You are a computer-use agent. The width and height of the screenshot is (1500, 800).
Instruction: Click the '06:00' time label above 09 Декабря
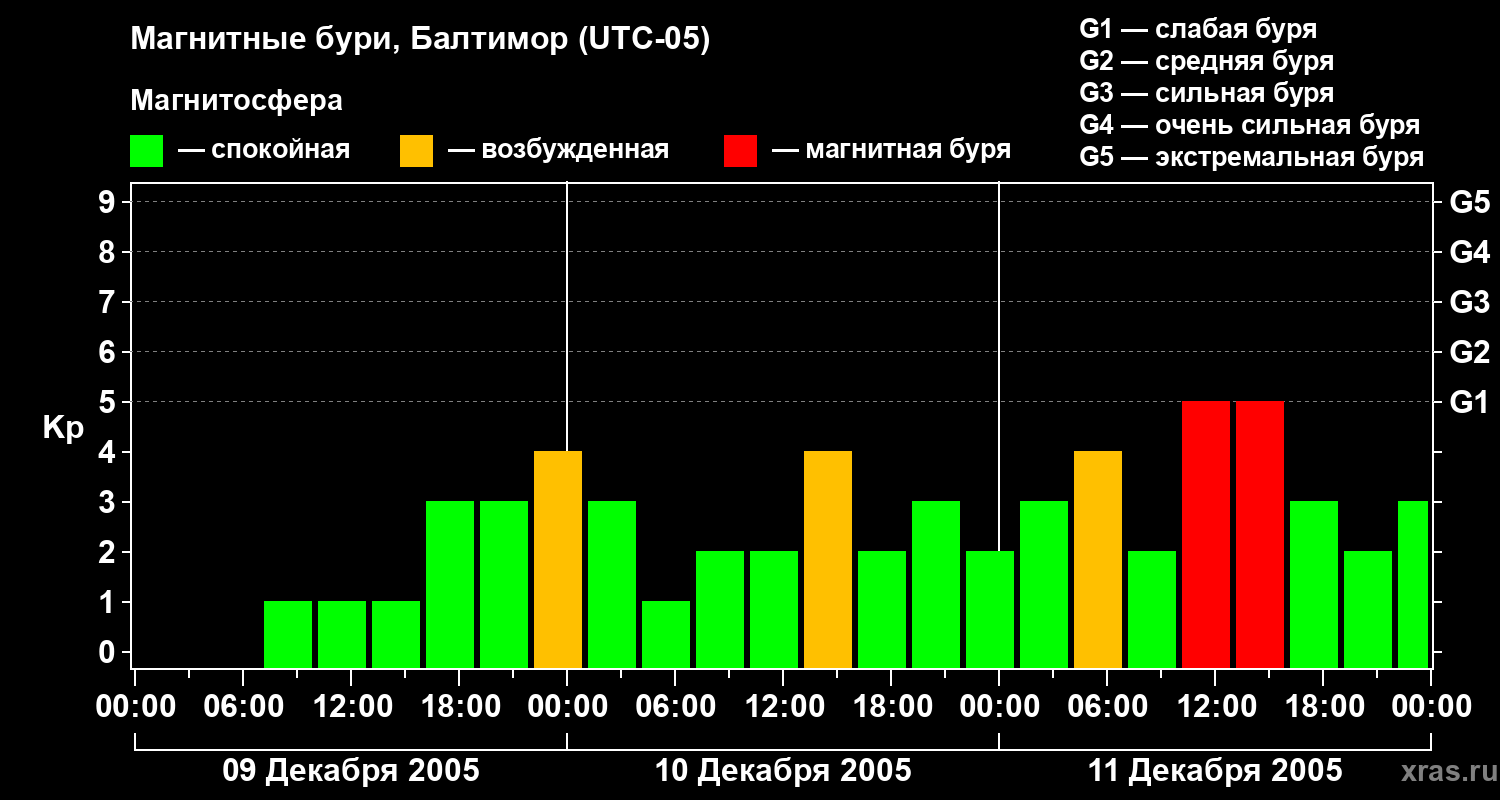242,706
